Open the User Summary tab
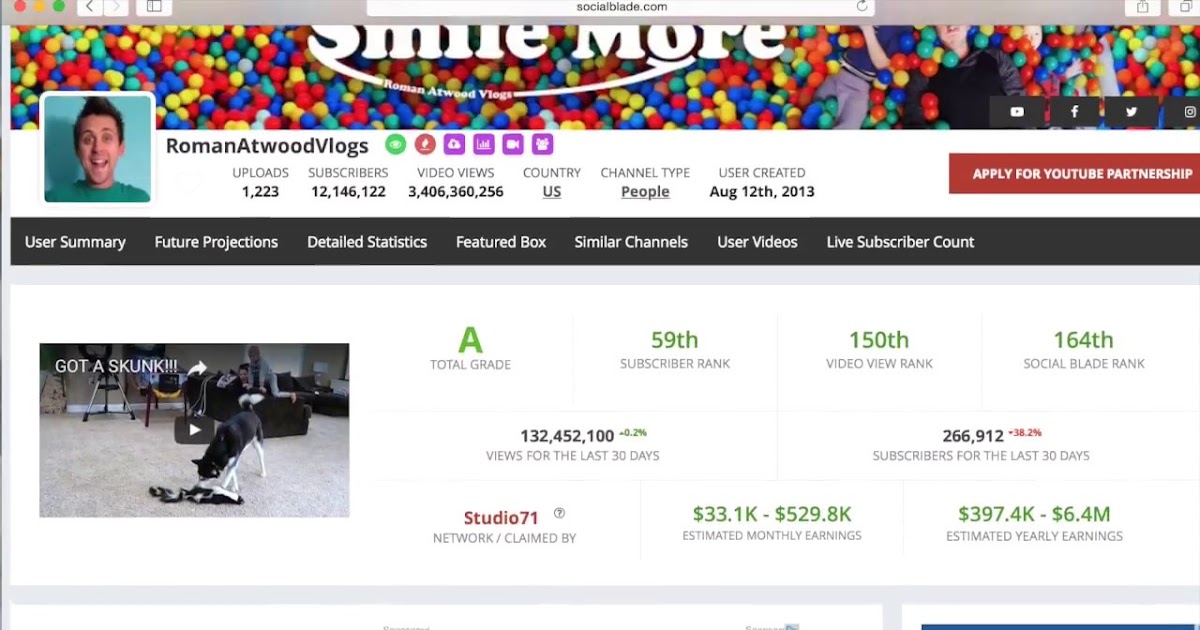 point(75,242)
